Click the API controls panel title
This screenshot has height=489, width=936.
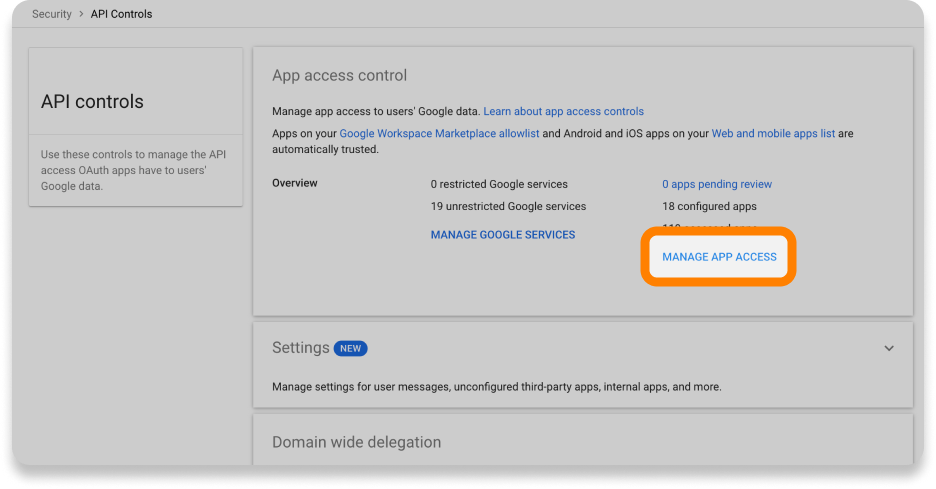point(92,102)
